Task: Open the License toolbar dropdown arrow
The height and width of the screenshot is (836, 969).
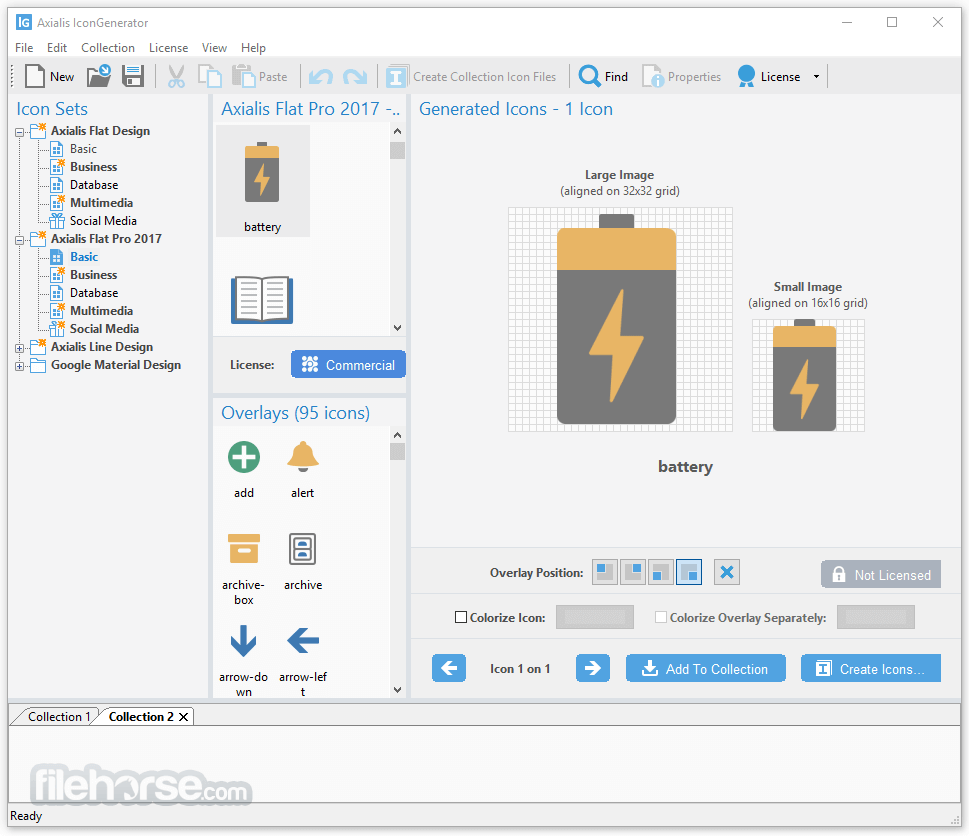Action: click(x=816, y=77)
